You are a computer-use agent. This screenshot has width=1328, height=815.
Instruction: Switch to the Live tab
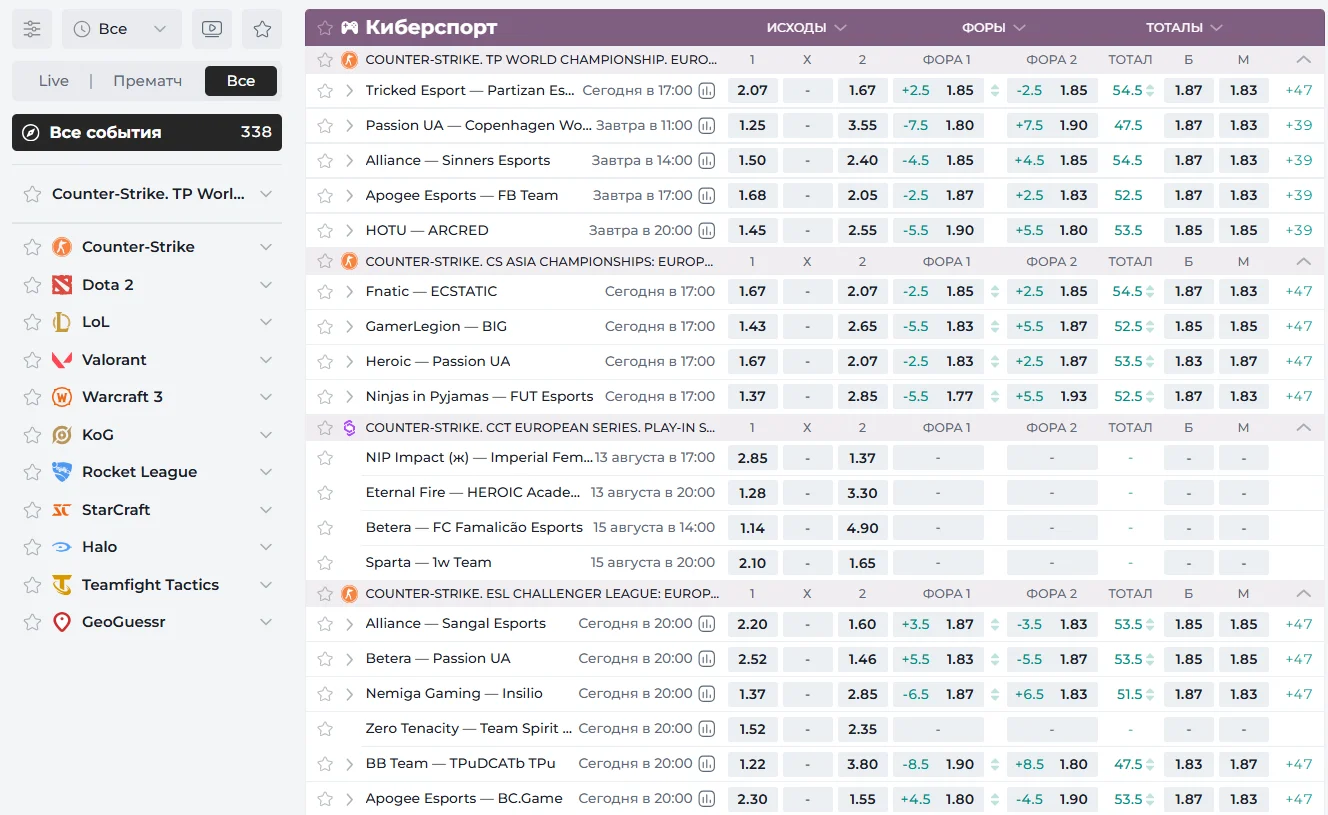(54, 81)
